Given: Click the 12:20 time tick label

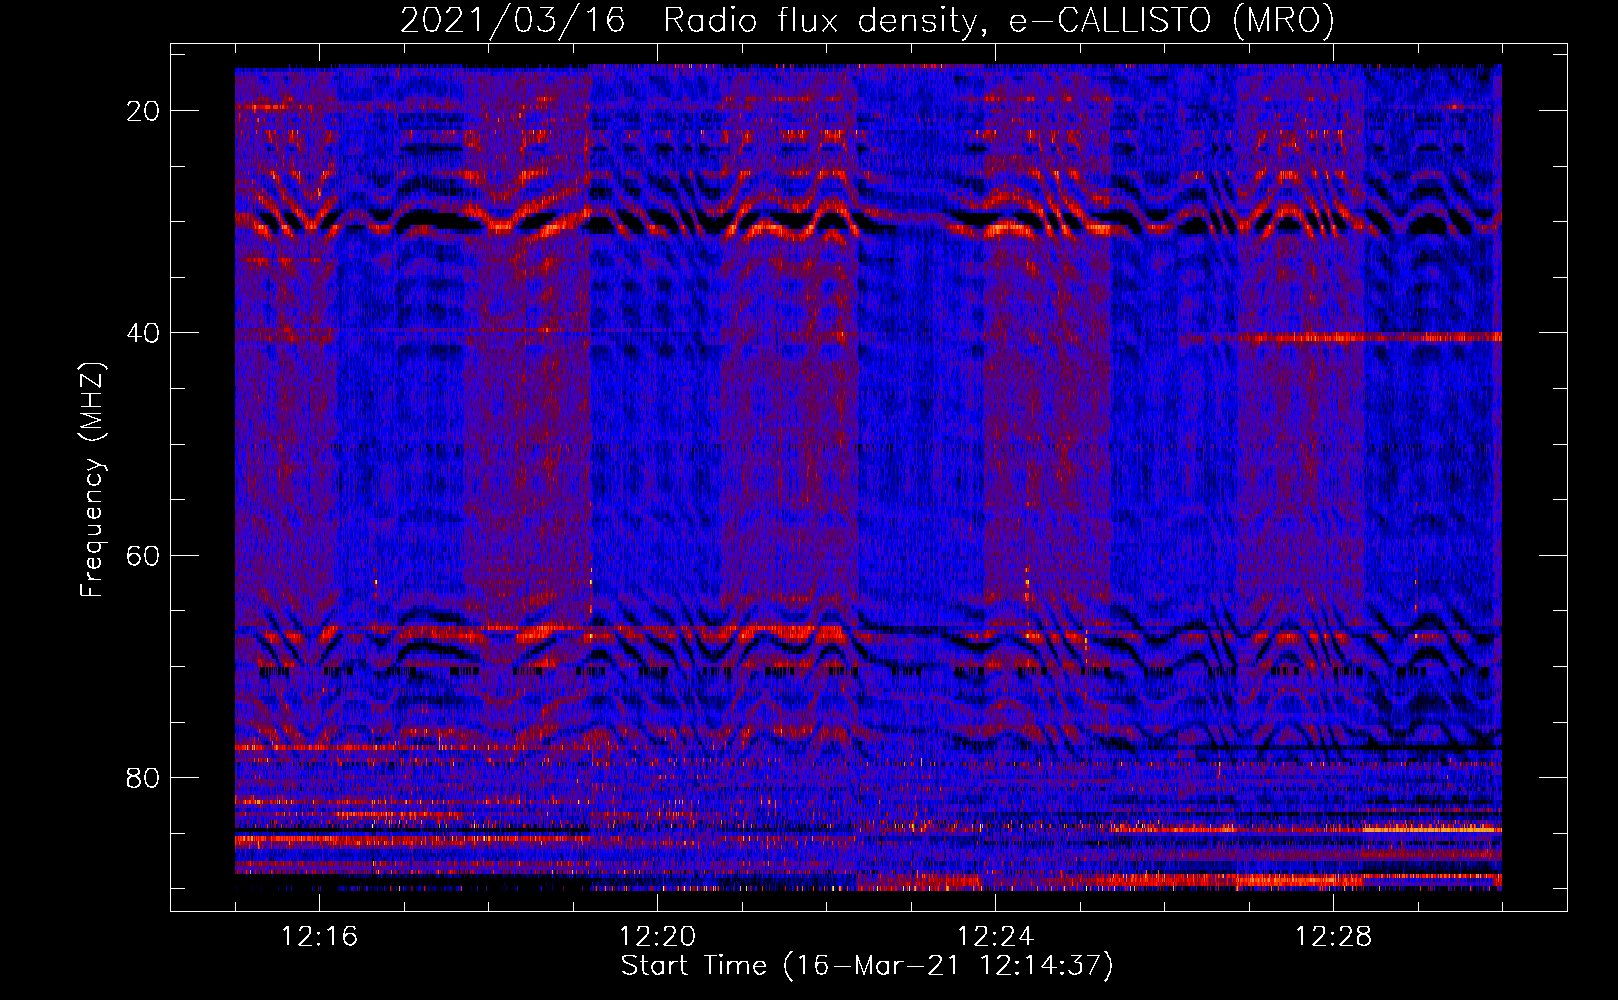Looking at the screenshot, I should pyautogui.click(x=657, y=937).
